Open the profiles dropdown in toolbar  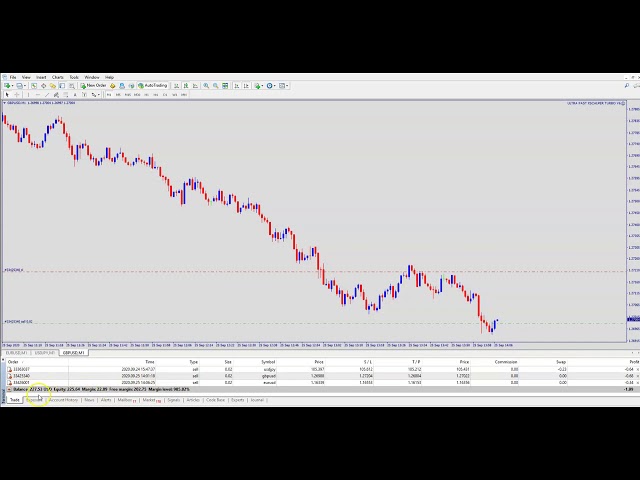coord(21,86)
